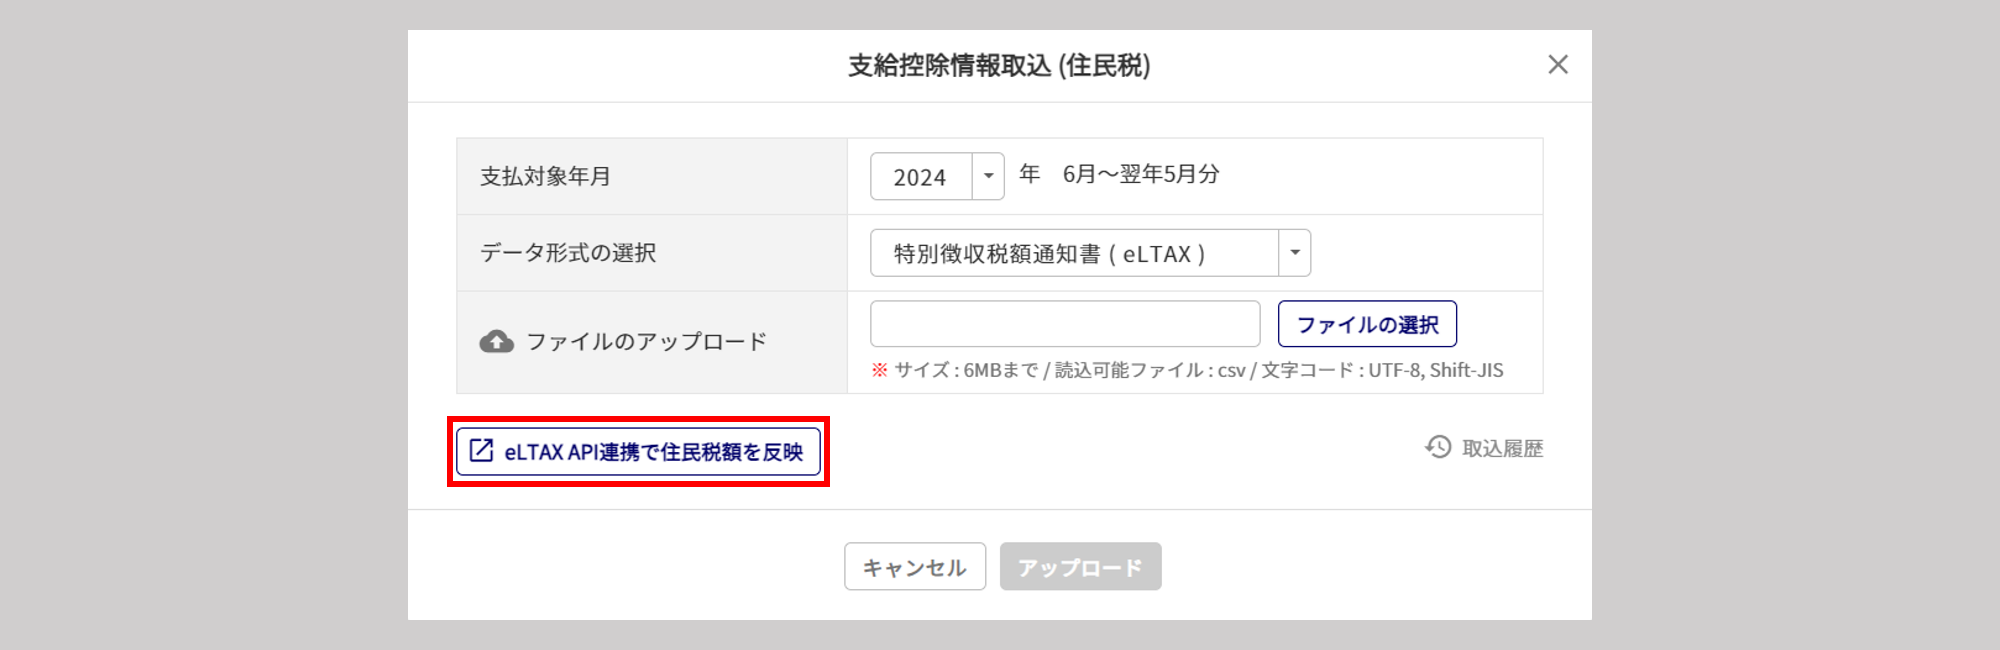Viewport: 2000px width, 650px height.
Task: Click the external-link icon on the eLTAX API button
Action: (x=481, y=451)
